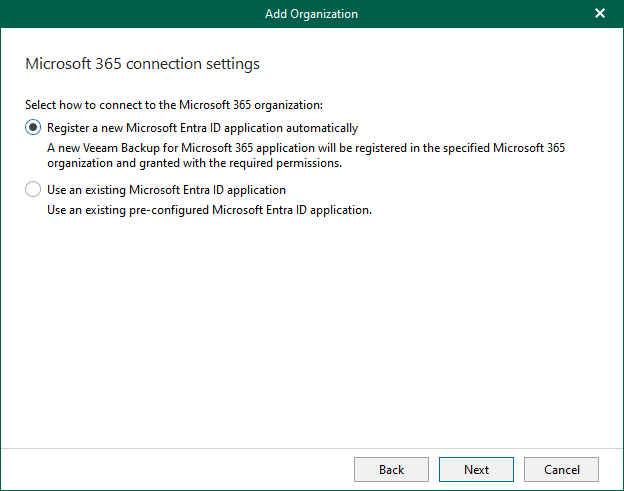Click the 'Use an existing pre-configured' description text
The height and width of the screenshot is (491, 624).
(210, 210)
